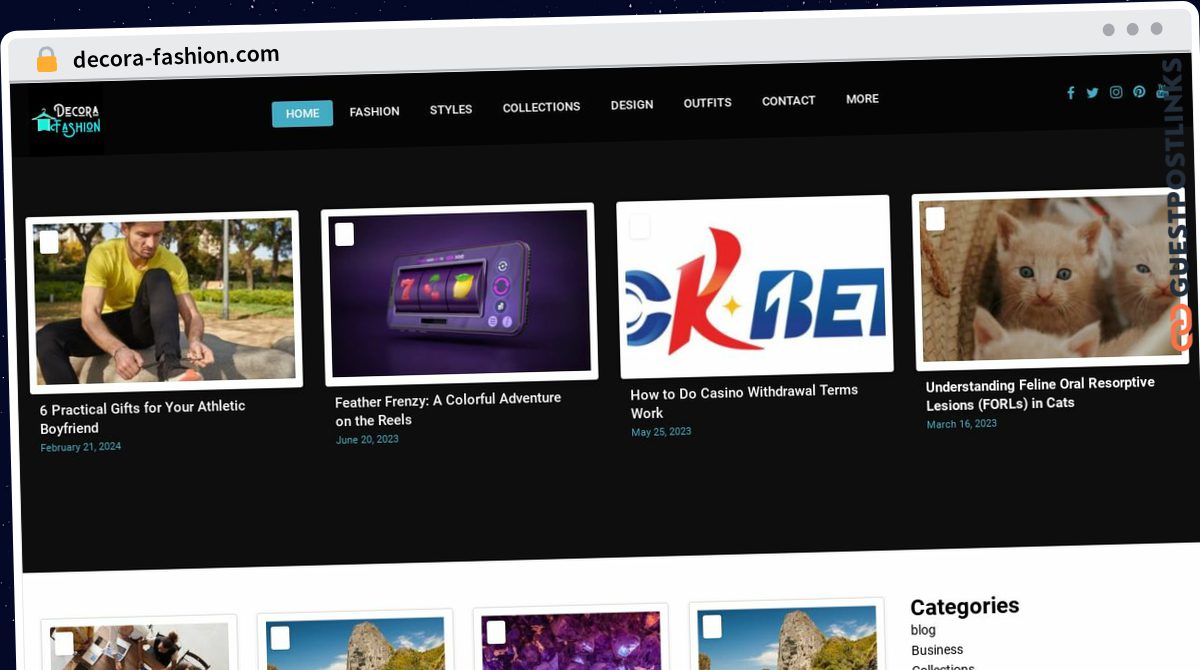Open 'How to Do Casino Withdrawal Terms Work' article
The height and width of the screenshot is (670, 1200).
[744, 401]
